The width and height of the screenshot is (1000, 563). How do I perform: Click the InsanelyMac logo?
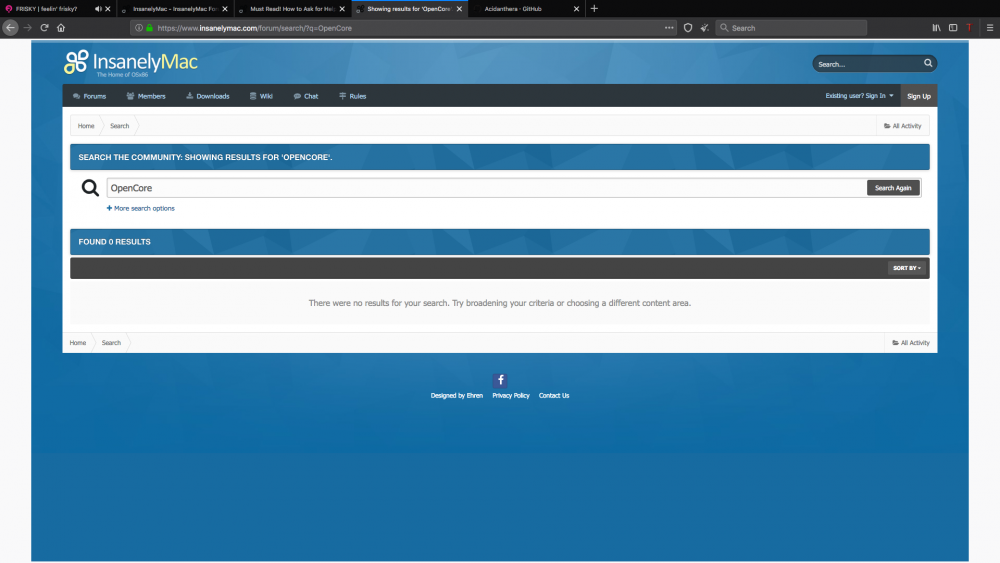coord(131,63)
